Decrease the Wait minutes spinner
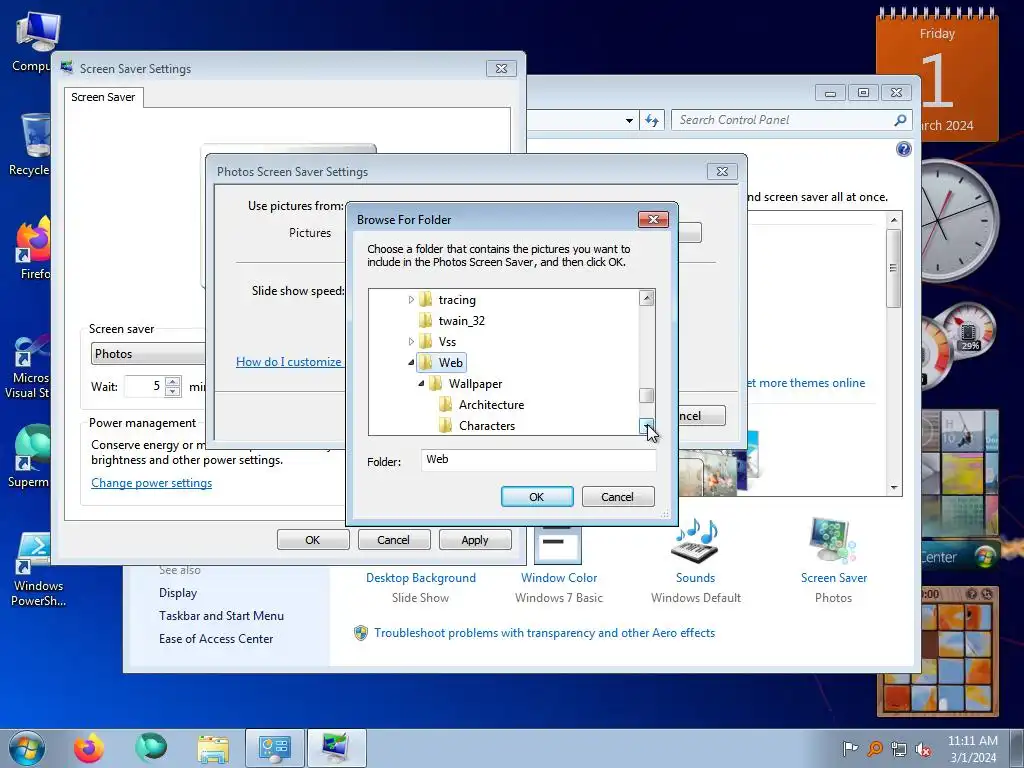 point(172,392)
